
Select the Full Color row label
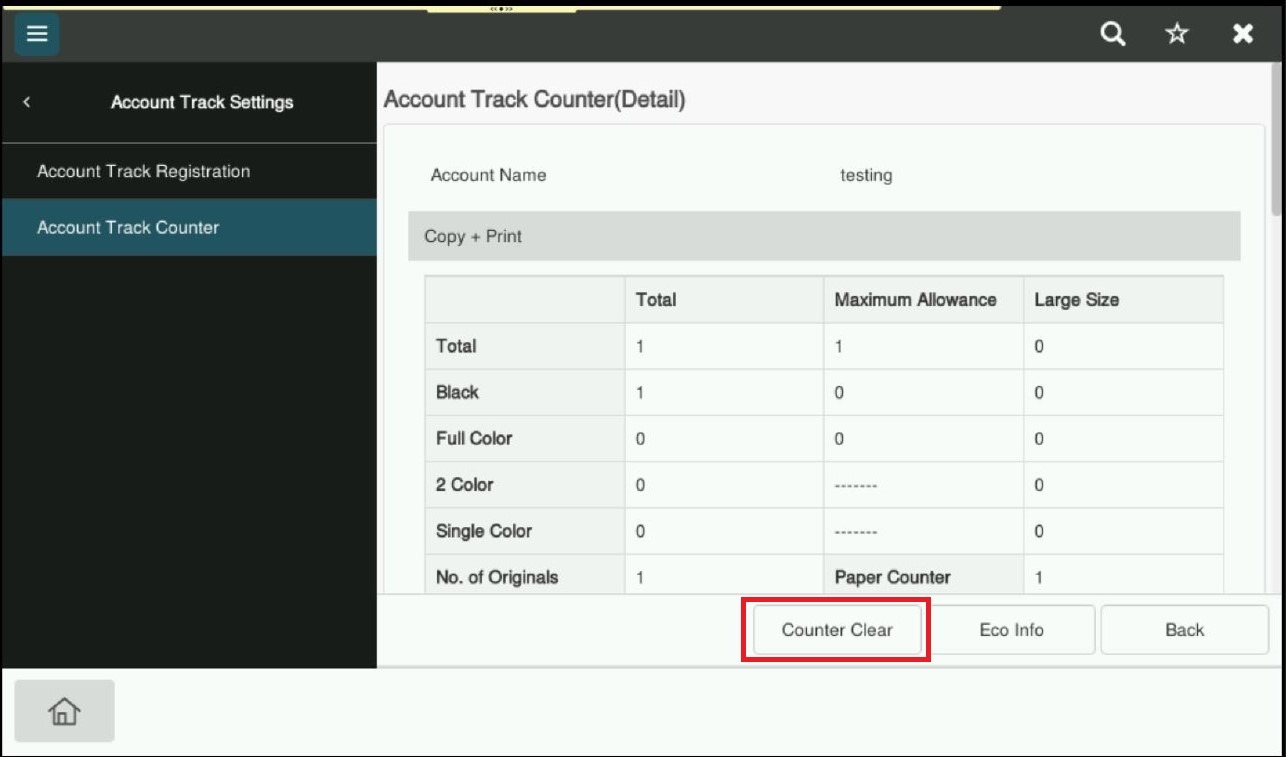[x=474, y=438]
